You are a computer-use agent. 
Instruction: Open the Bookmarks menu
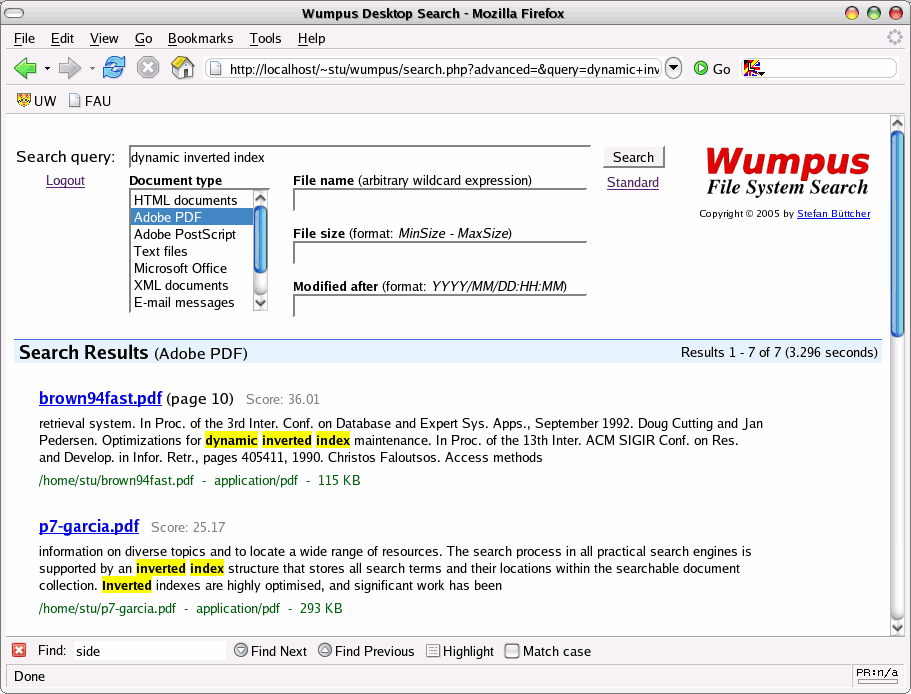point(200,38)
